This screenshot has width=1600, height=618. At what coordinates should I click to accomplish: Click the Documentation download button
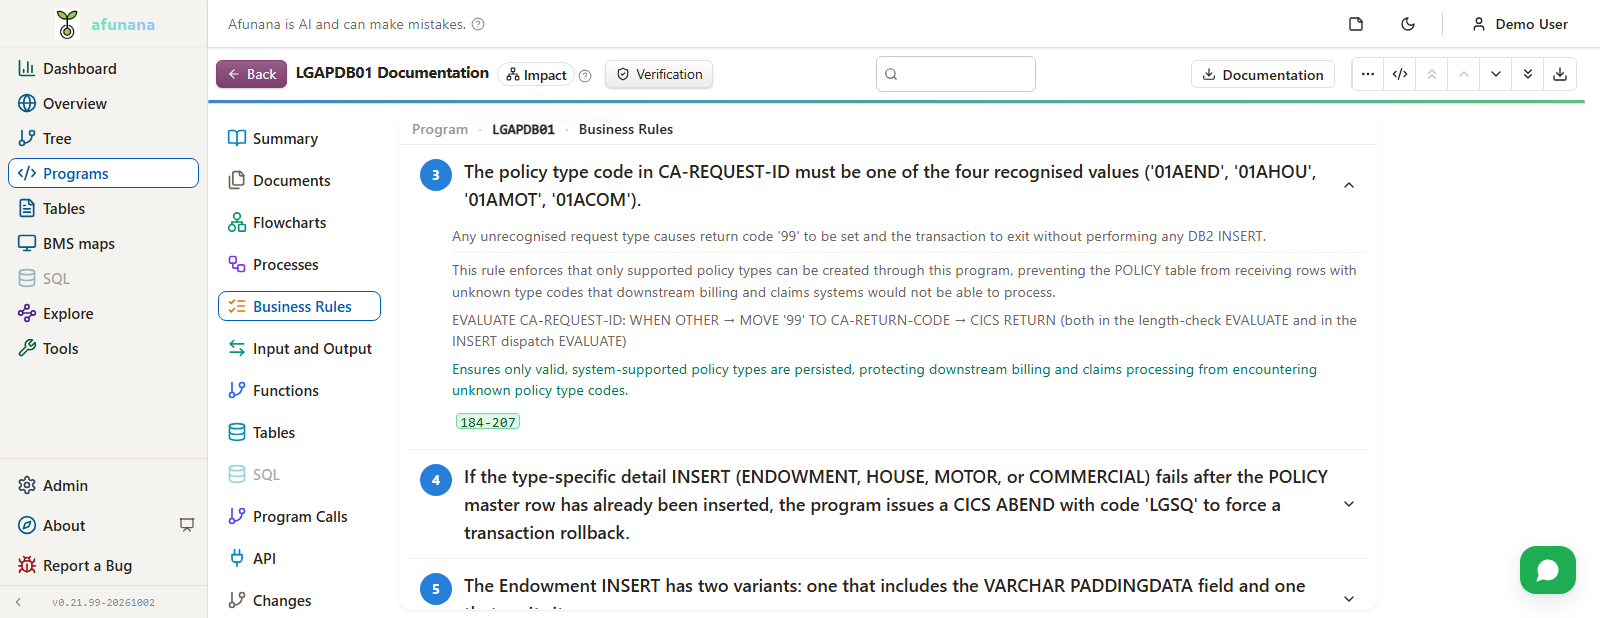click(x=1263, y=74)
